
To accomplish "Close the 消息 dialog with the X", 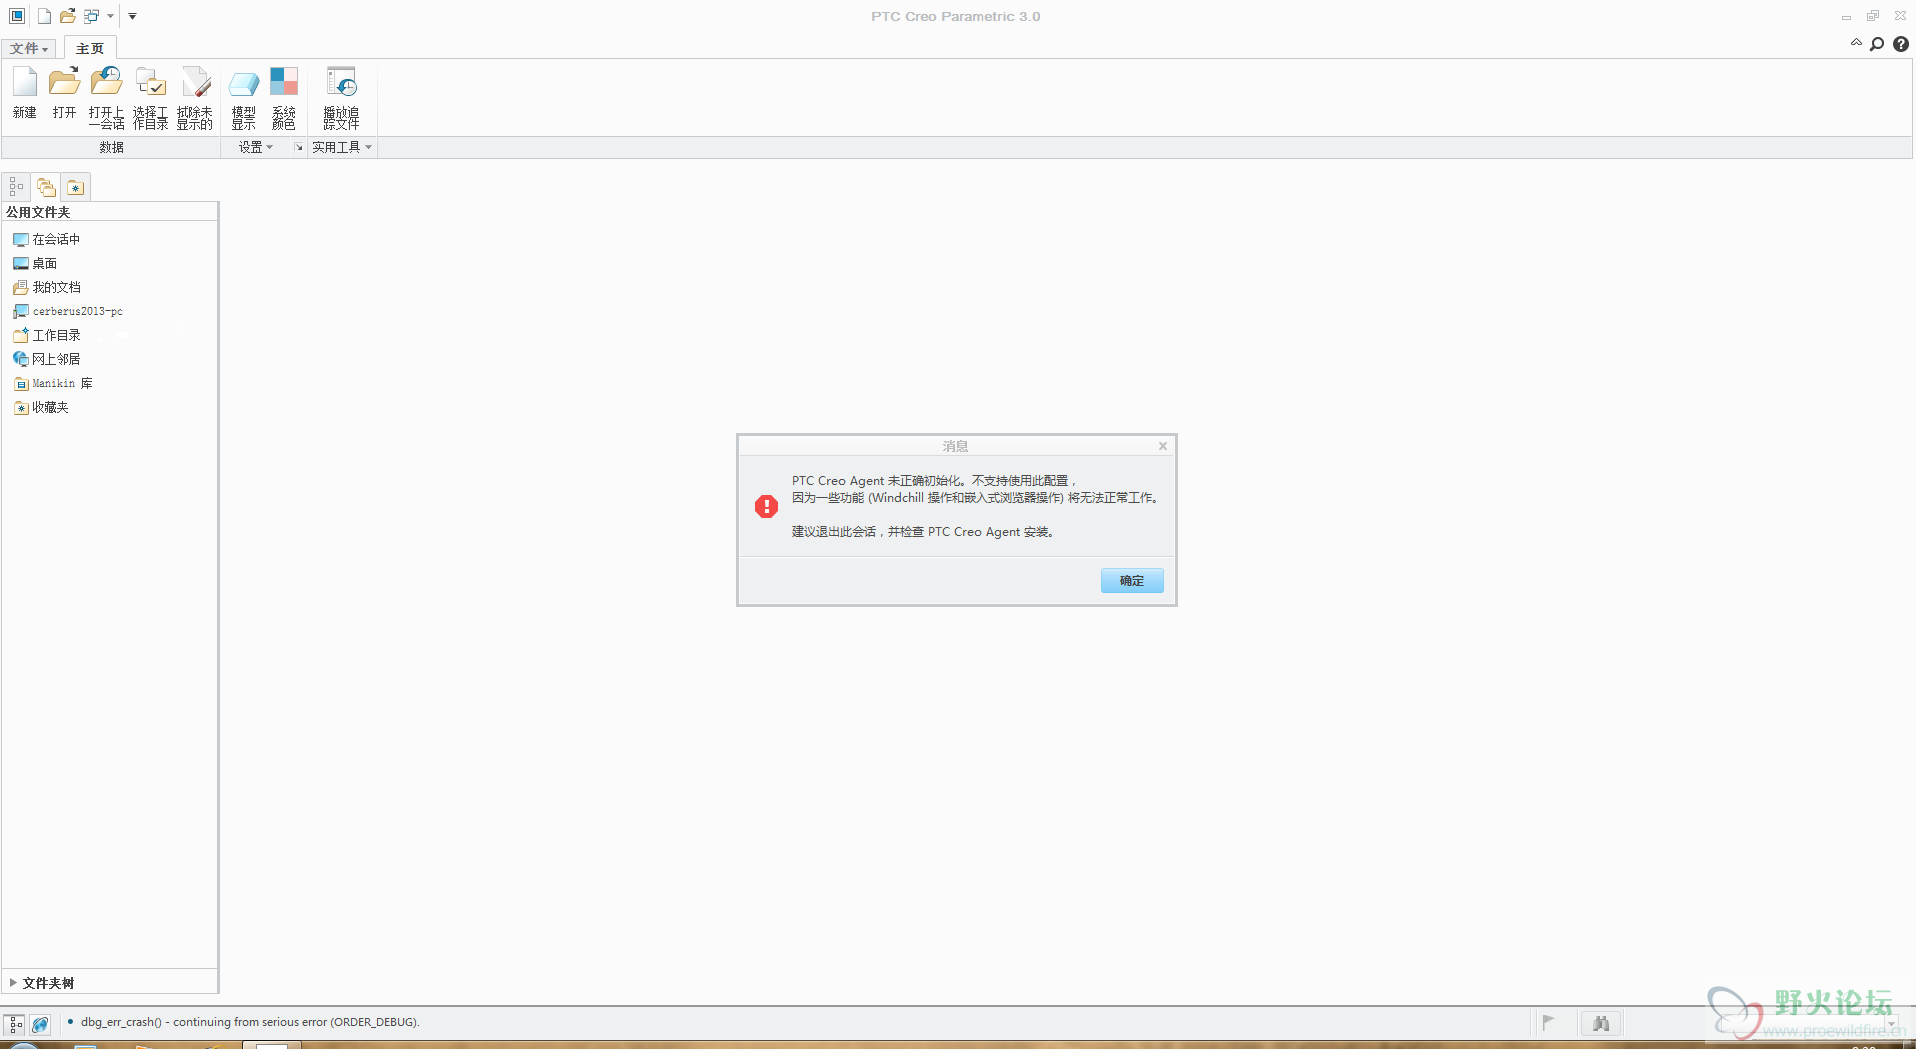I will coord(1163,446).
